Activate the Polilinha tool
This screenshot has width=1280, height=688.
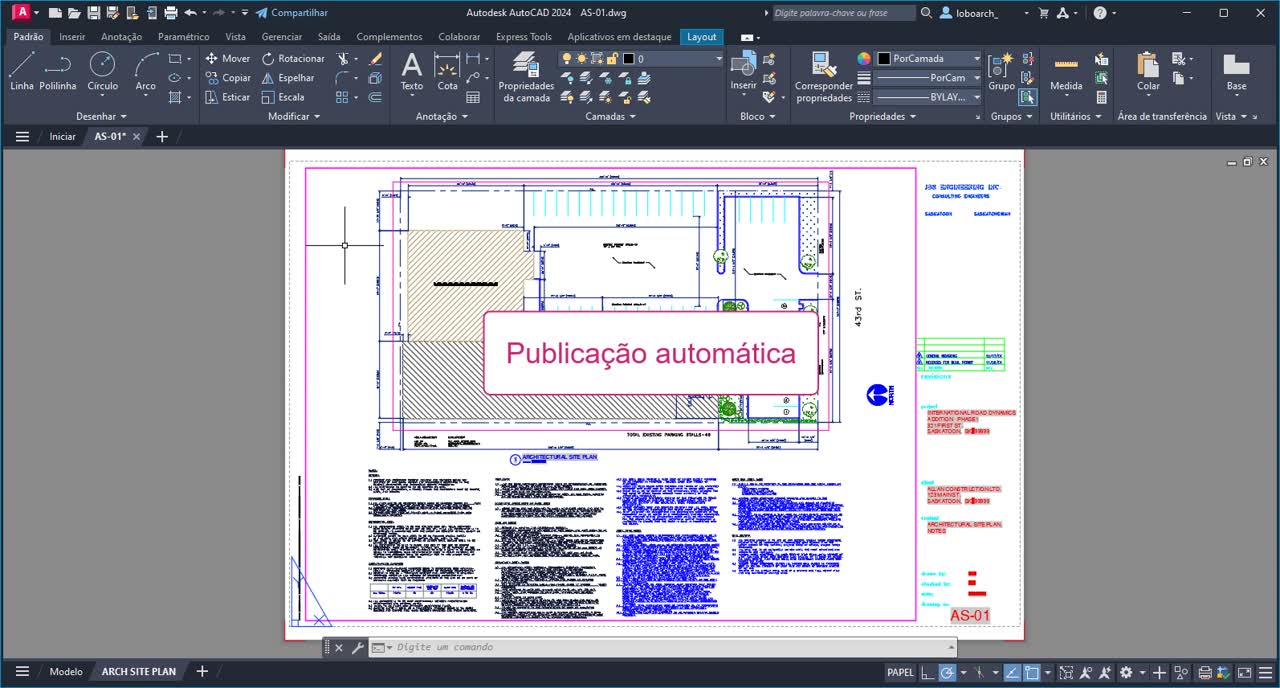[57, 75]
